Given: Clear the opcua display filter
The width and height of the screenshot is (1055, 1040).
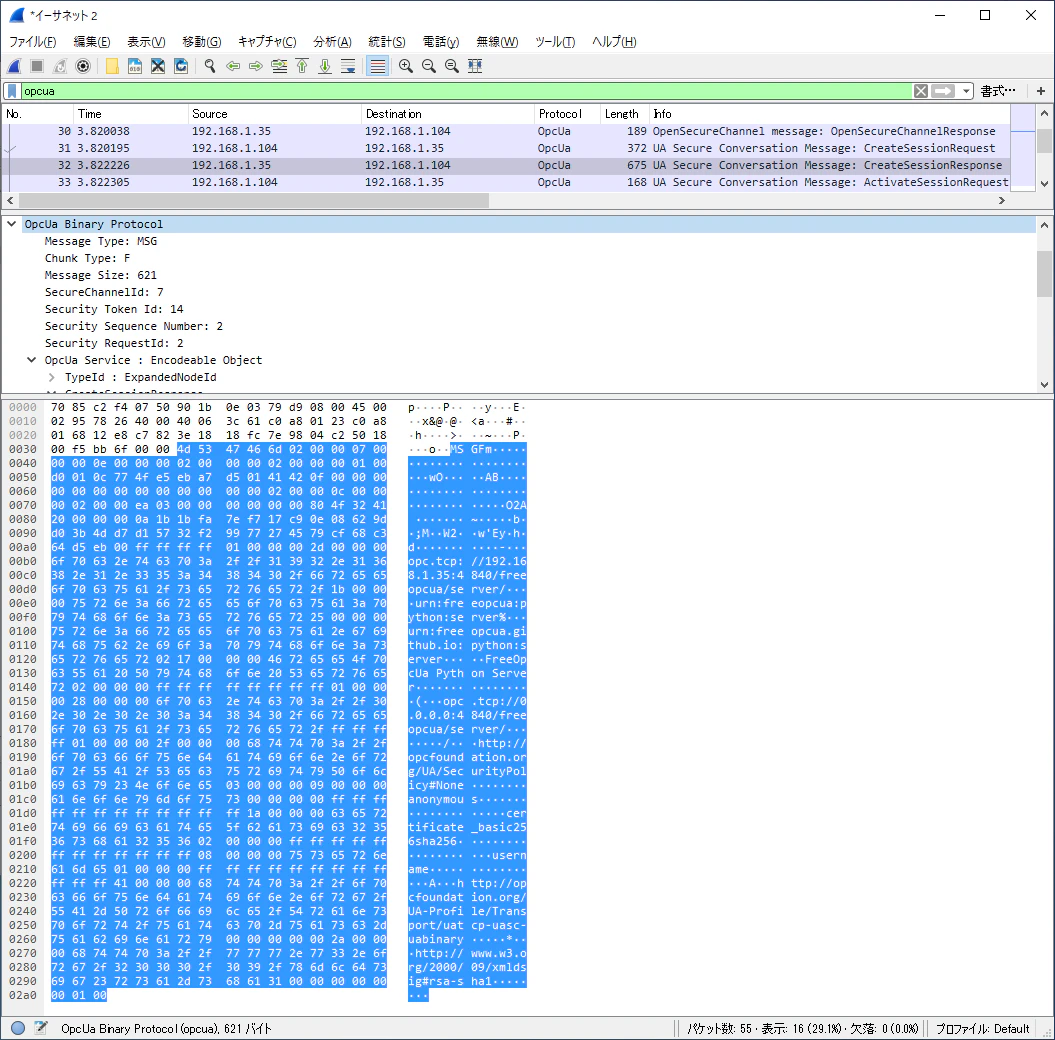Looking at the screenshot, I should tap(921, 91).
